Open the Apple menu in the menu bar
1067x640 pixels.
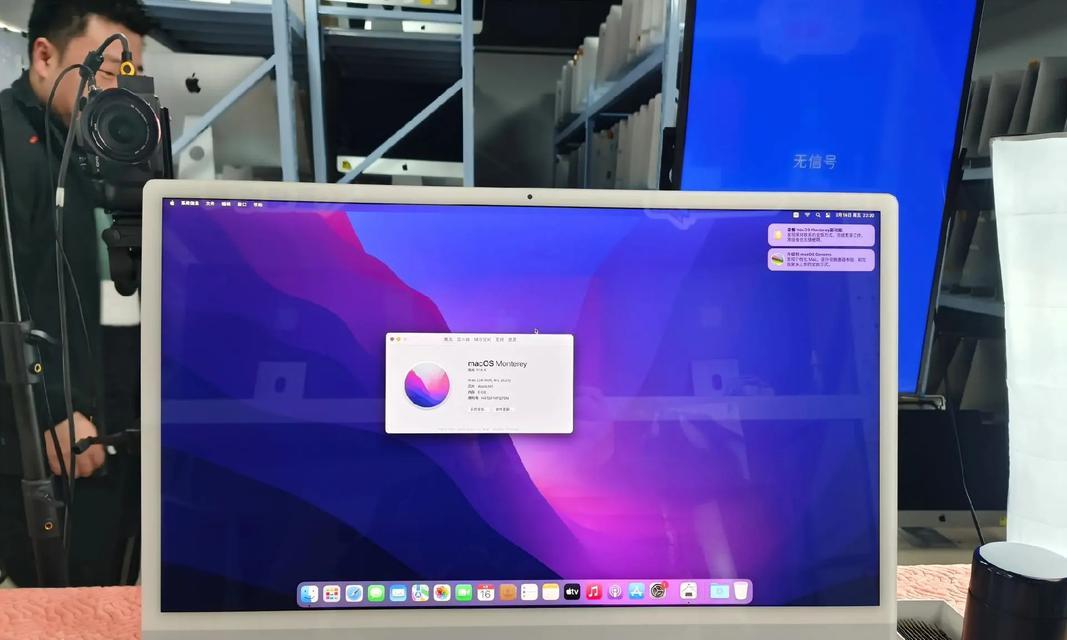[x=172, y=203]
